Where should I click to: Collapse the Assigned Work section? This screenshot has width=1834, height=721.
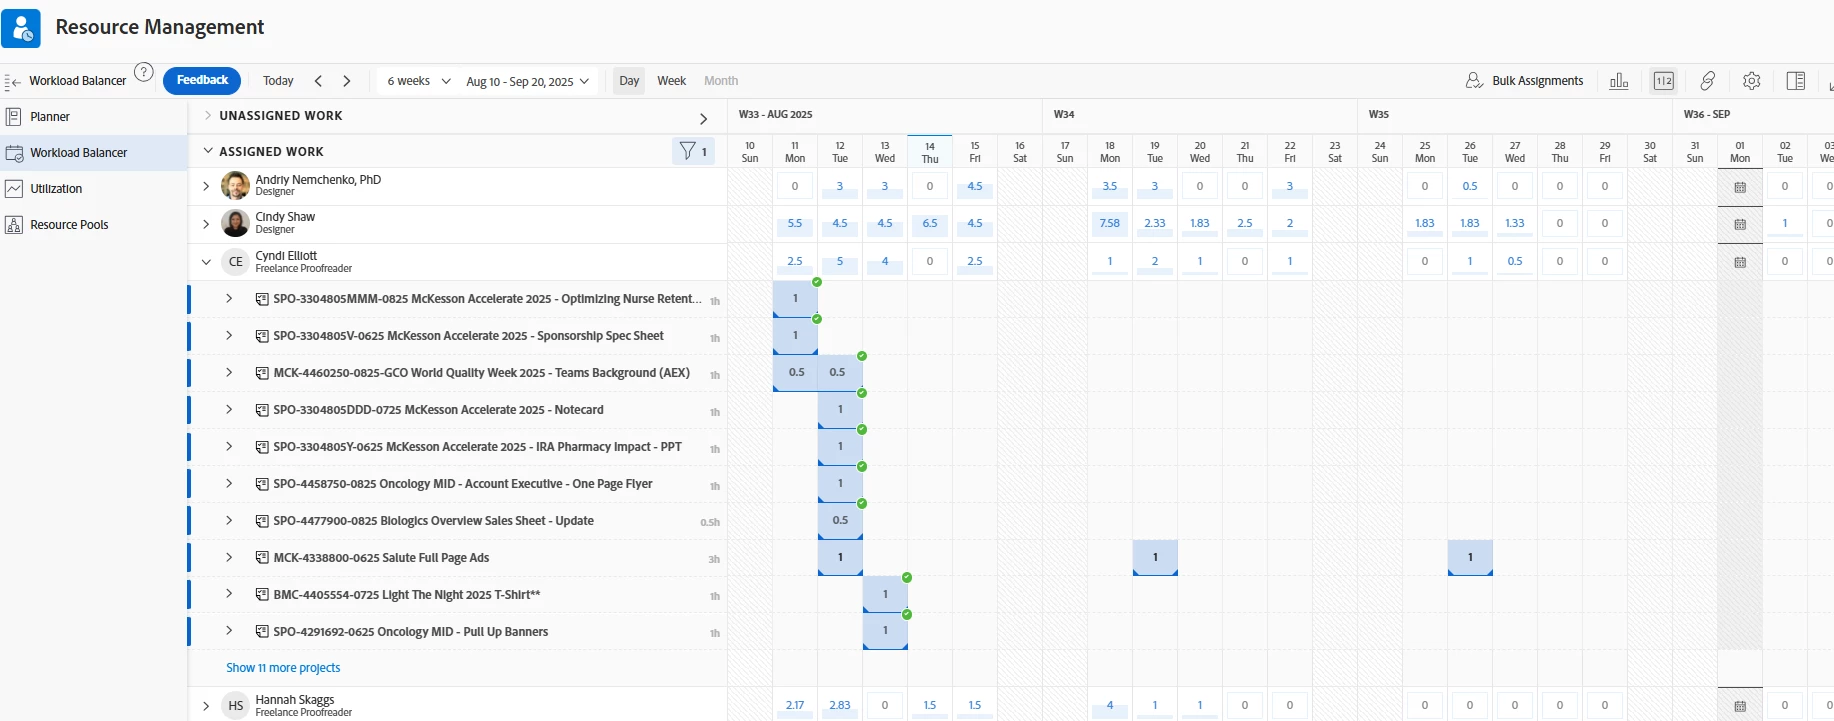point(207,151)
